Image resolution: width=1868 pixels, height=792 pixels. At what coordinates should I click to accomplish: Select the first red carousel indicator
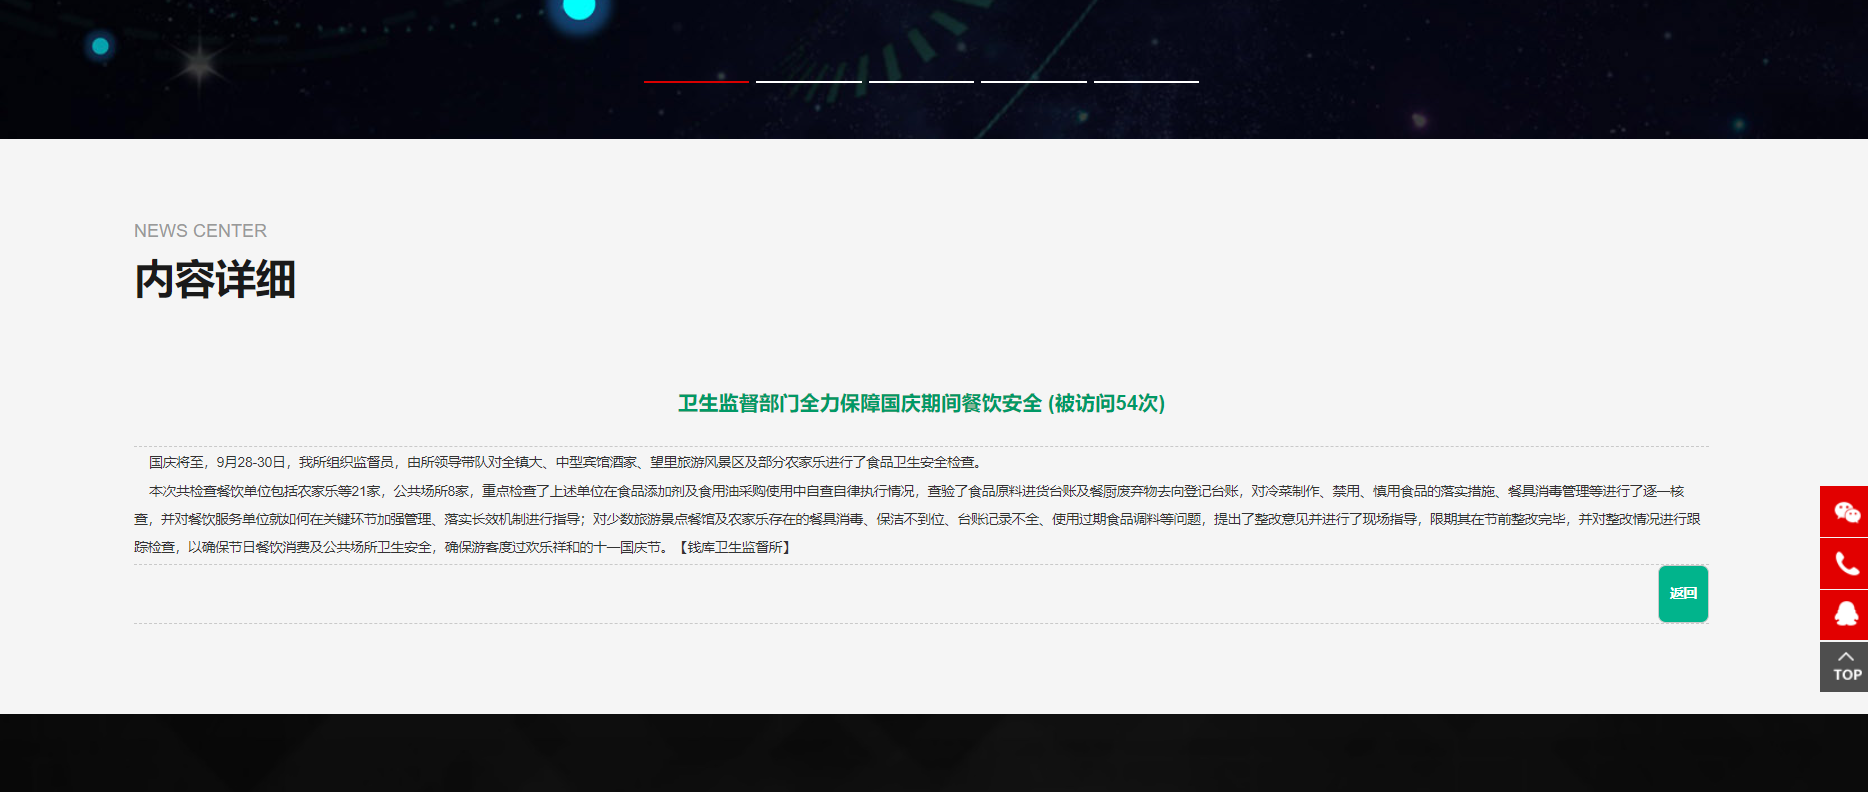[696, 81]
